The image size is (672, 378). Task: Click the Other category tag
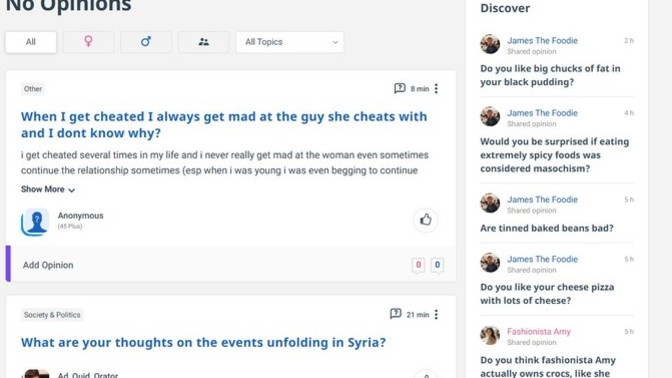point(33,89)
